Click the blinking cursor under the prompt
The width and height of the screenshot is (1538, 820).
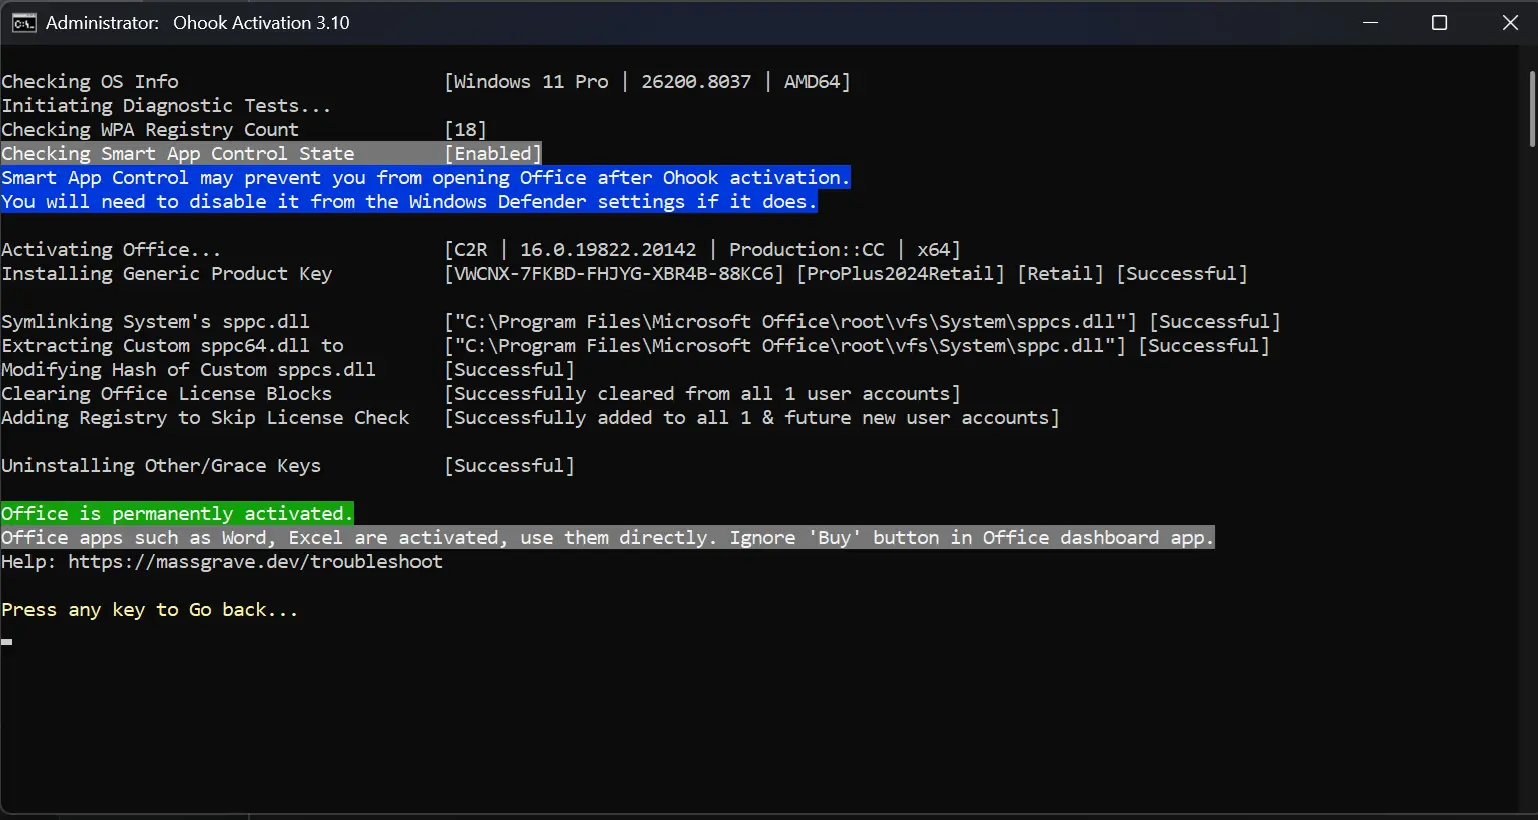(x=7, y=642)
